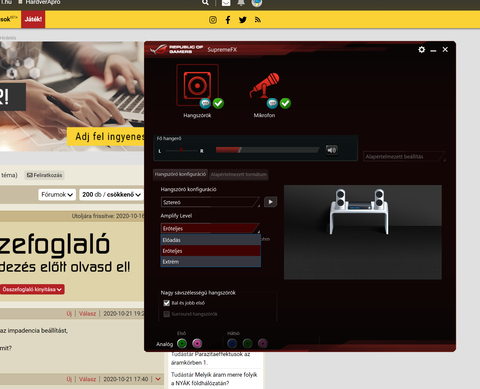The image size is (480, 389).
Task: Open Facebook link in browser page
Action: (x=228, y=20)
